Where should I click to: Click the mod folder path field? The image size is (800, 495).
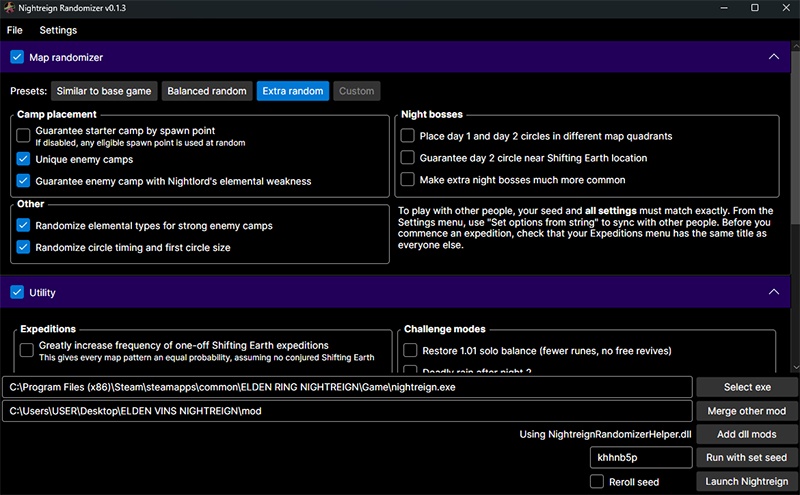347,411
